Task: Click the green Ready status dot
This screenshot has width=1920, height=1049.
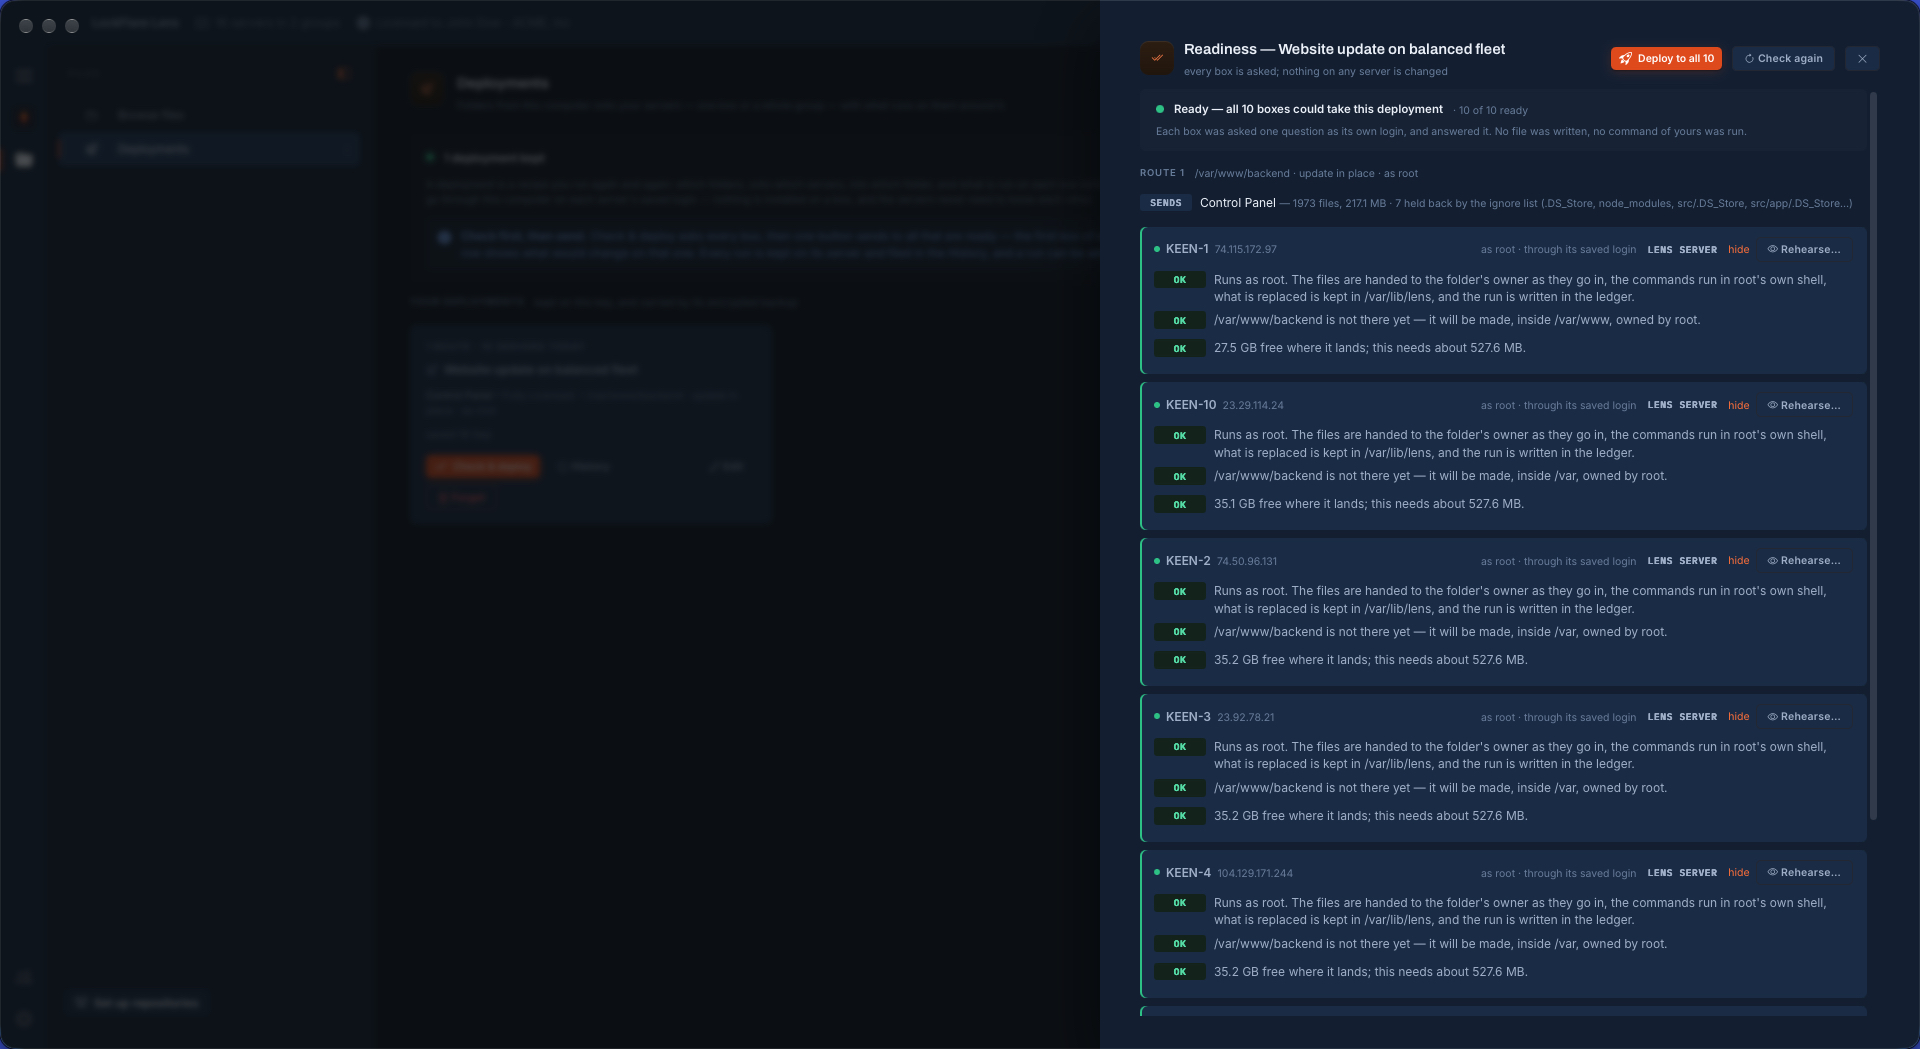Action: point(1160,109)
